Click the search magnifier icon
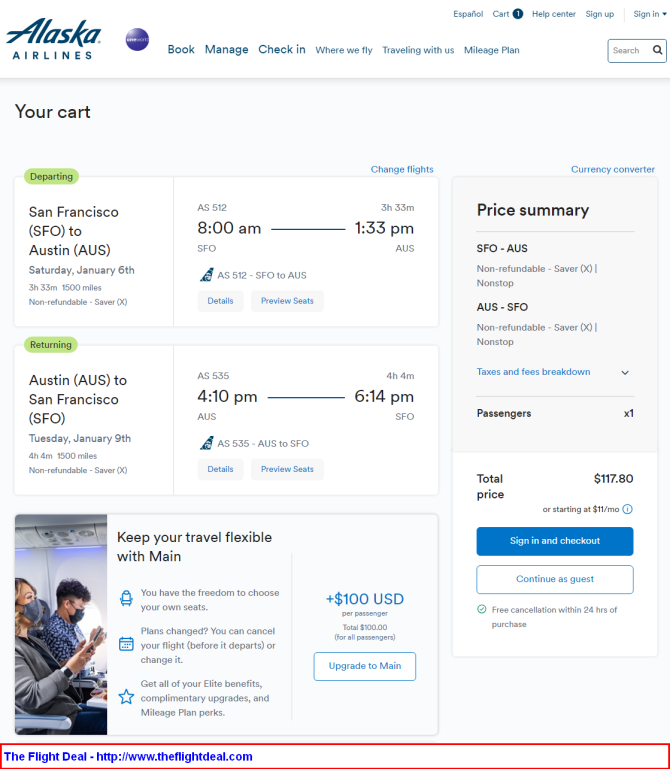Image resolution: width=670 pixels, height=769 pixels. click(657, 50)
